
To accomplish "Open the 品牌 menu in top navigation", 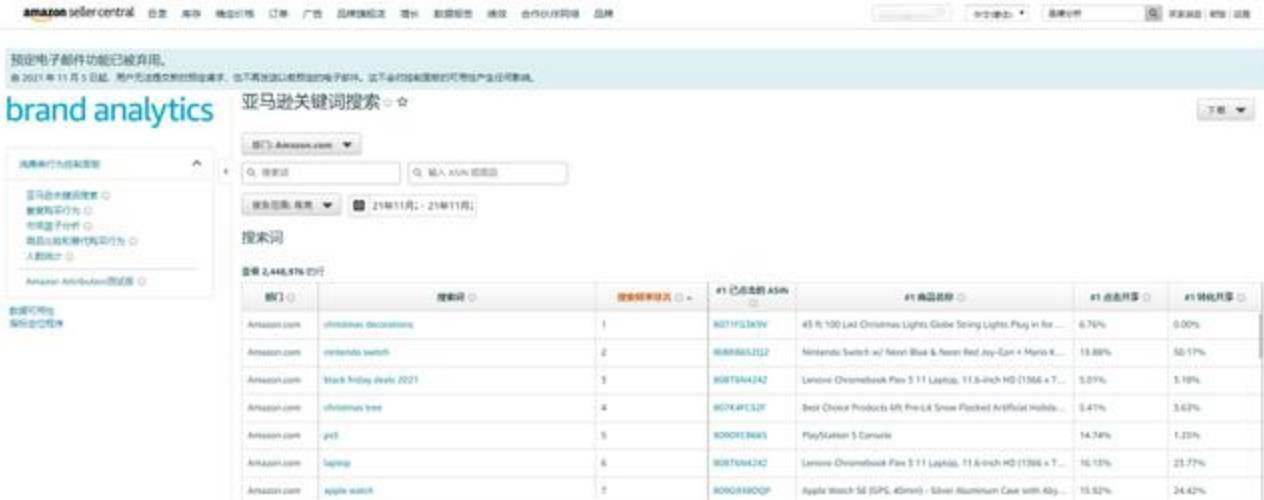I will tap(603, 15).
